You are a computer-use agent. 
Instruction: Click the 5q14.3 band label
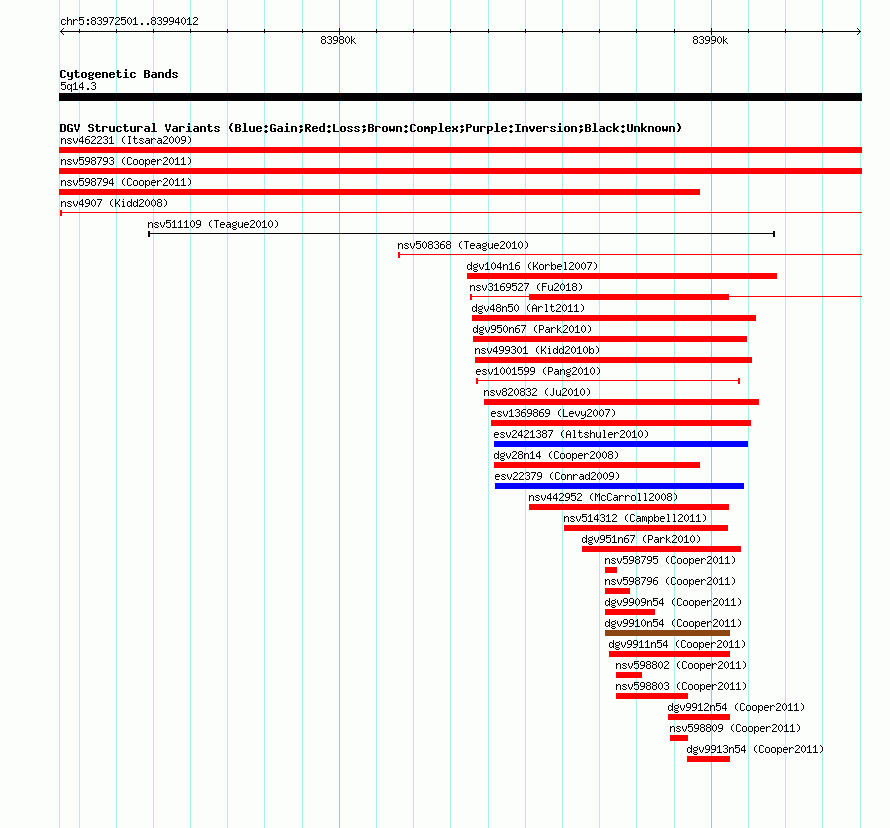tap(78, 86)
